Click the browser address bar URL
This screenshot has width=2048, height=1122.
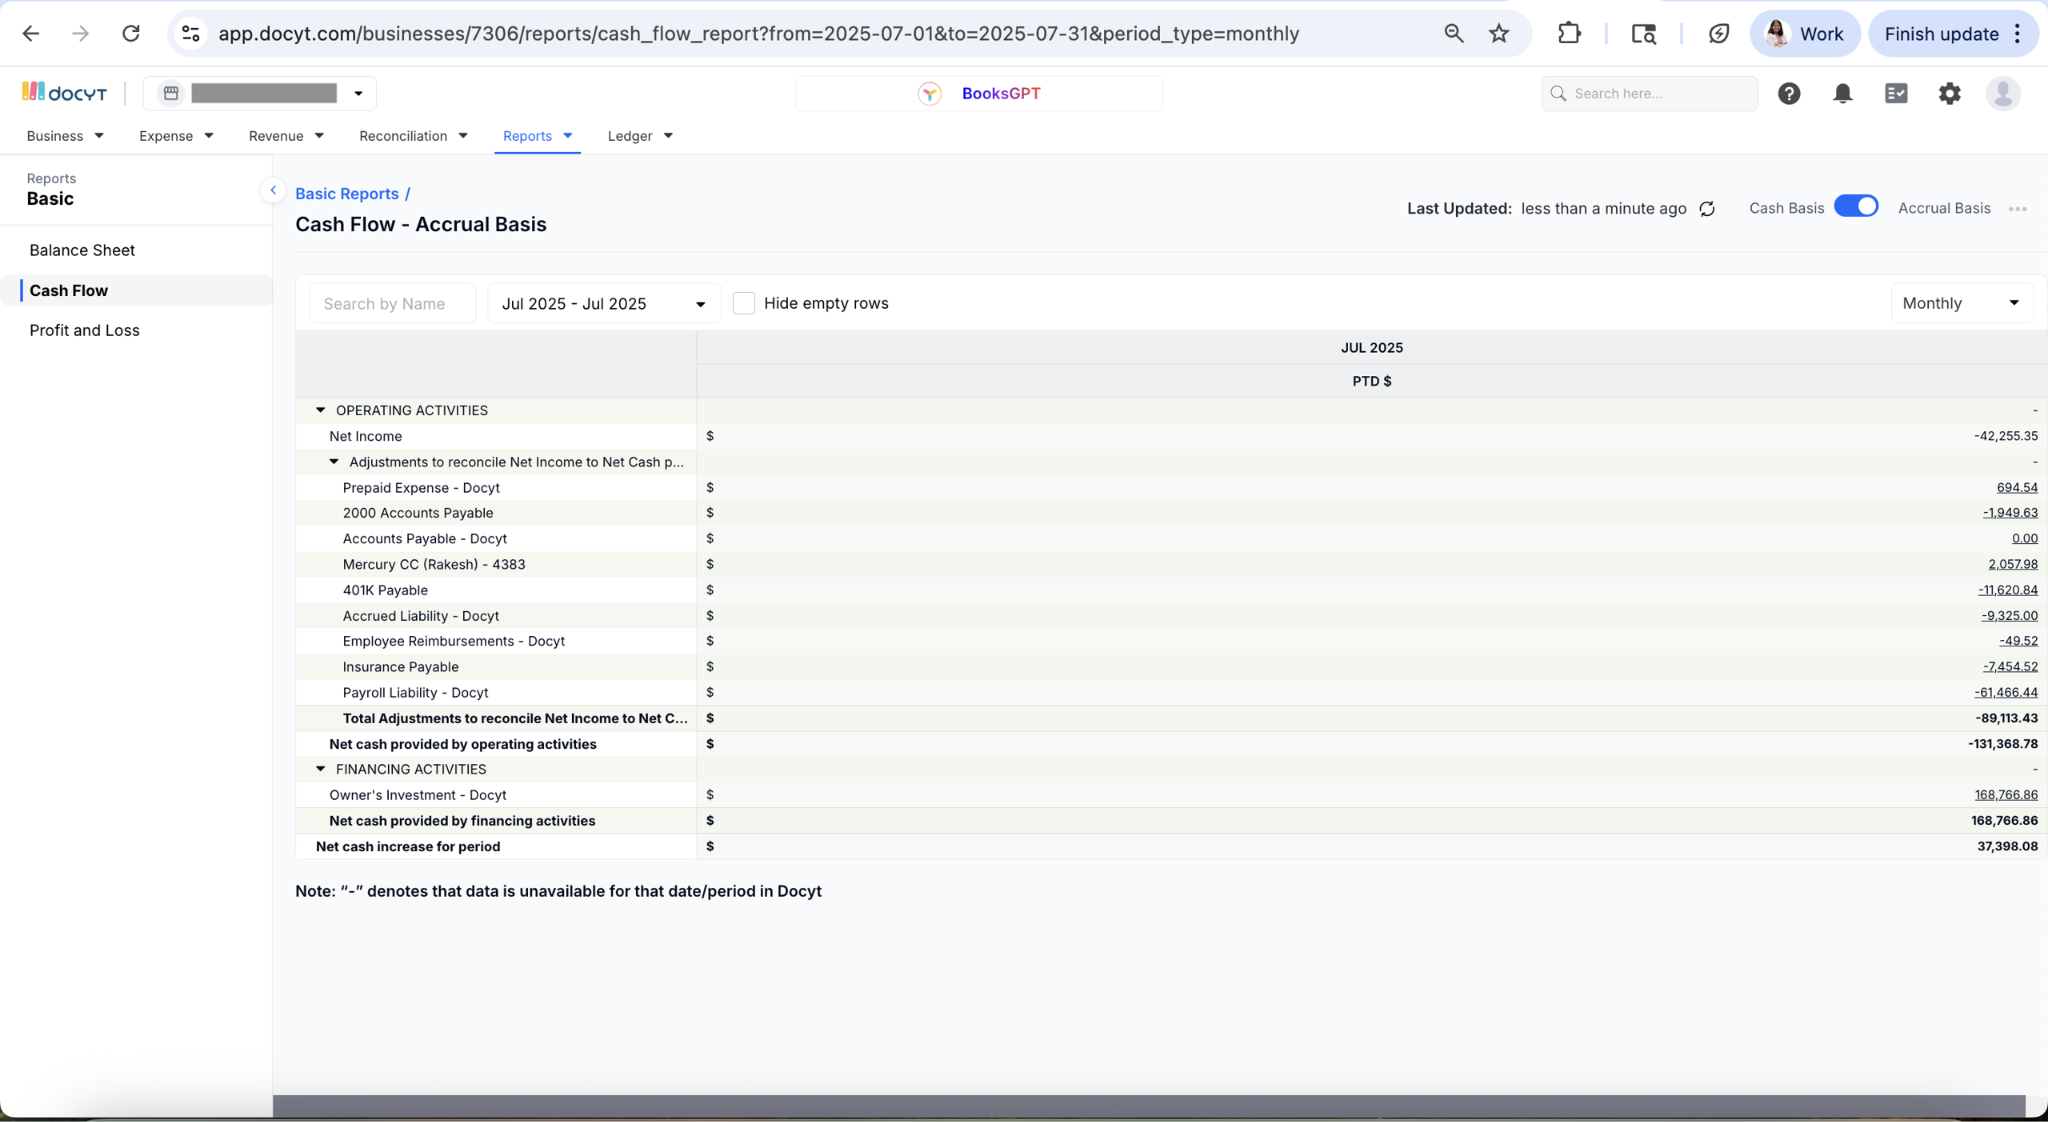tap(759, 34)
